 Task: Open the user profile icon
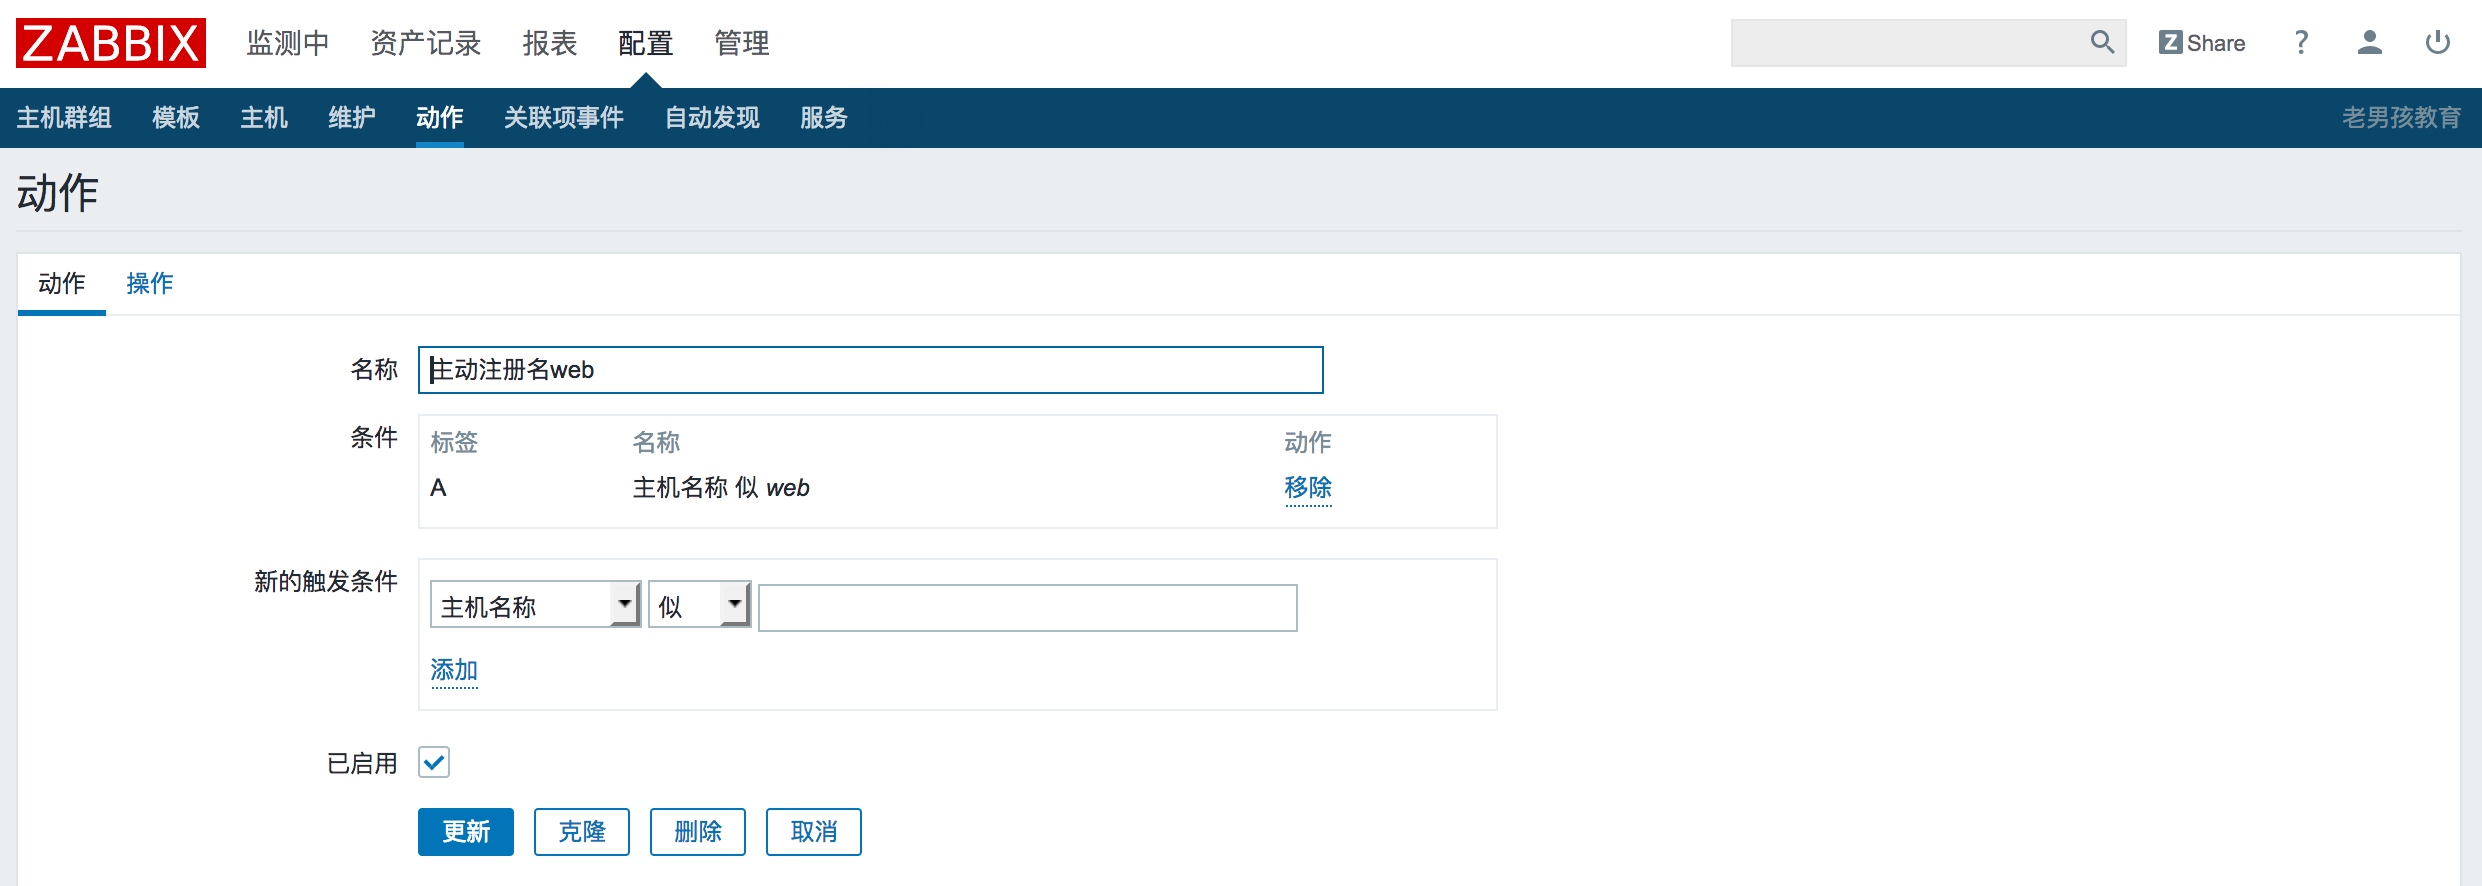coord(2369,42)
